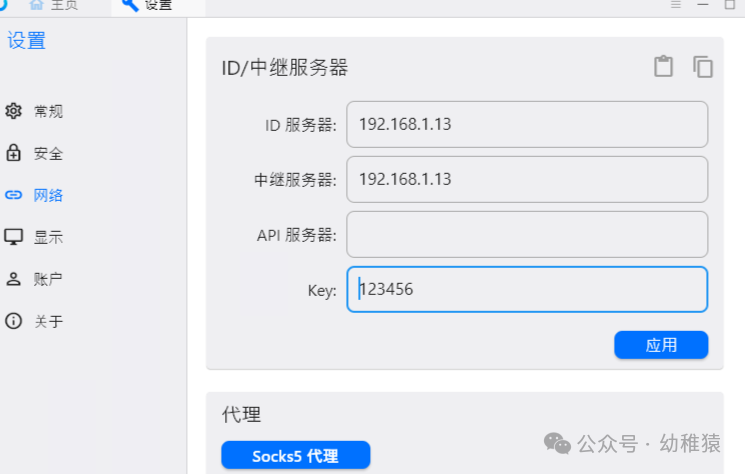745x474 pixels.
Task: Click the monitor icon beside 显示
Action: tap(13, 237)
